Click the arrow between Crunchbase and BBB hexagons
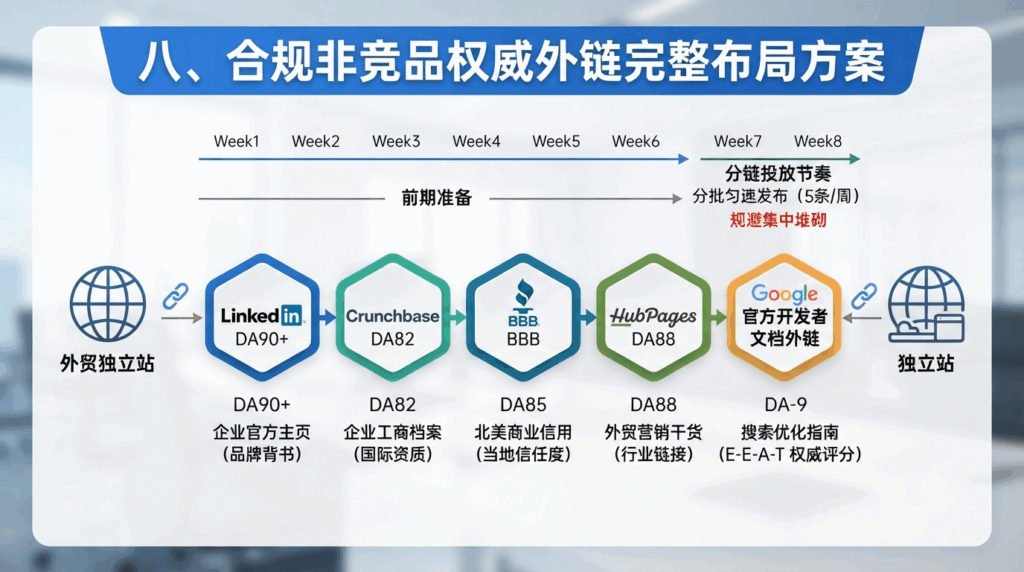Image resolution: width=1024 pixels, height=572 pixels. click(458, 318)
